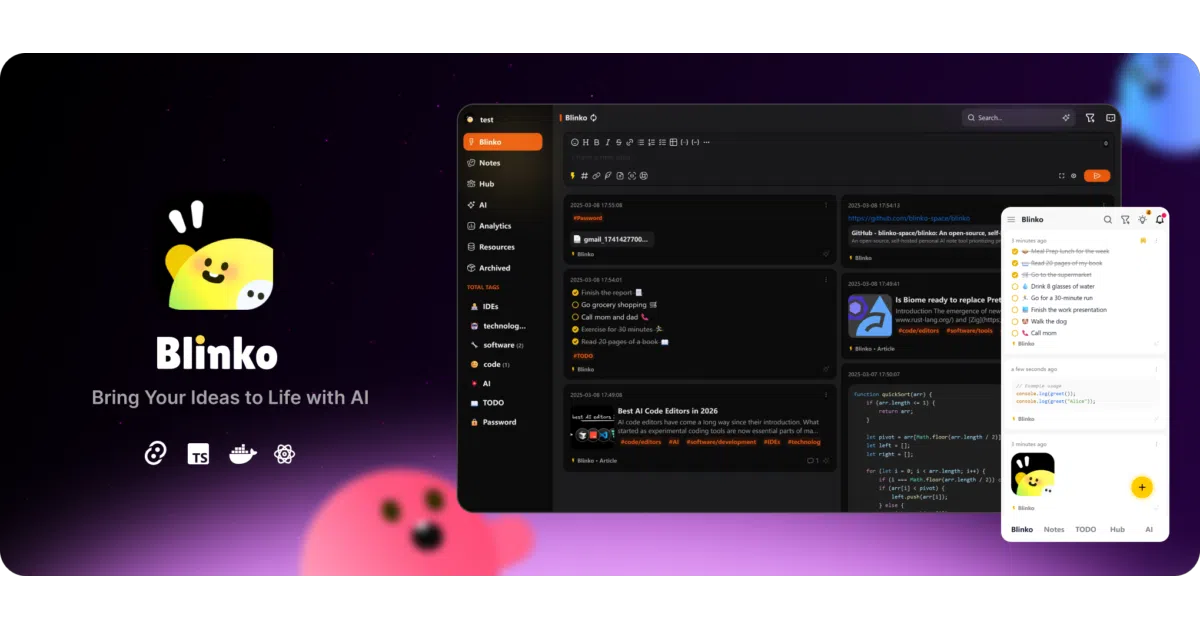Switch to AI tab in mobile window
Screen dimensions: 1200x630
click(1149, 529)
